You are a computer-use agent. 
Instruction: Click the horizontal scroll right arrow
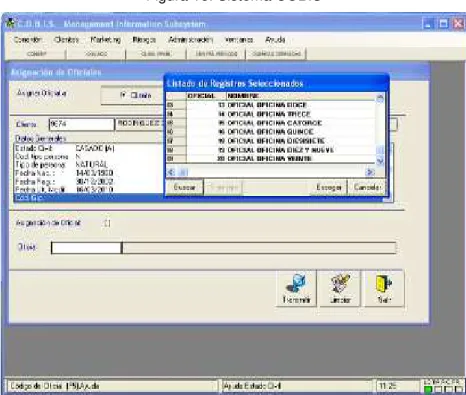[370, 172]
